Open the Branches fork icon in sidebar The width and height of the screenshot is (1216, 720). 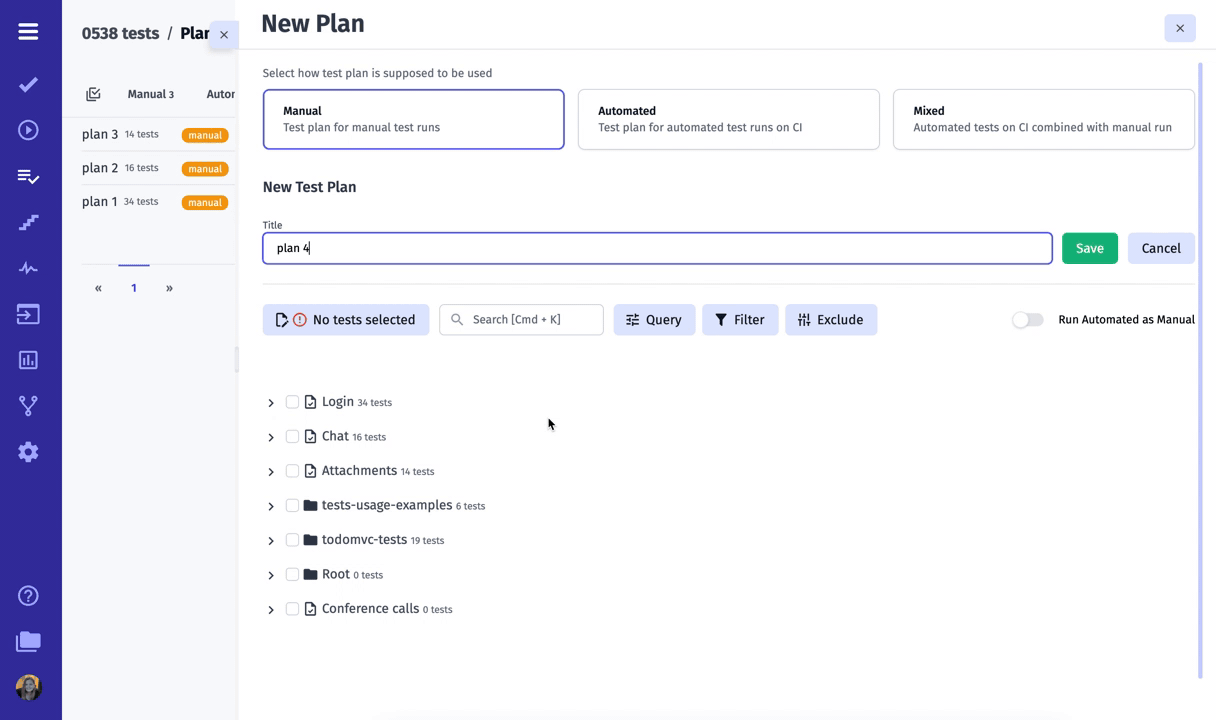coord(28,406)
